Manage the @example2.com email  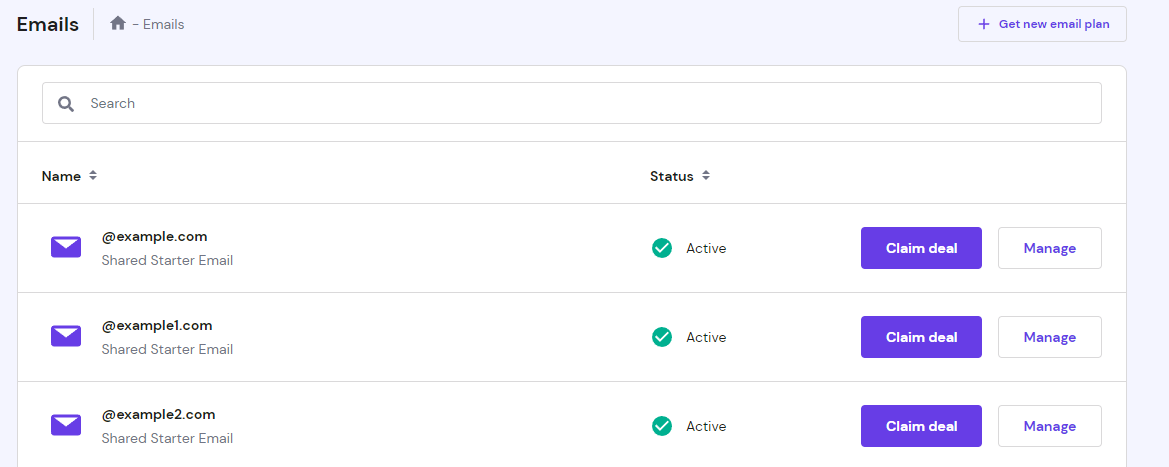click(1050, 426)
